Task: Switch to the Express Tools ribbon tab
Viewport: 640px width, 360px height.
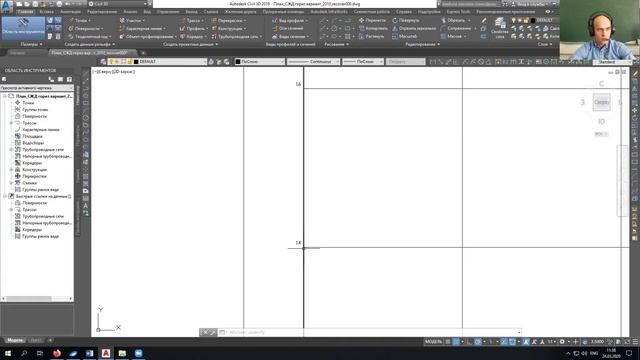Action: coord(458,12)
